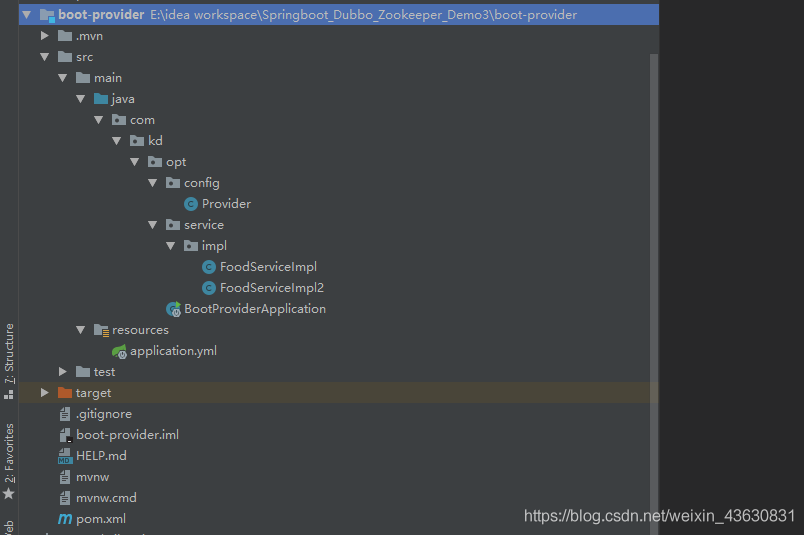Image resolution: width=804 pixels, height=535 pixels.
Task: Open the Structure tool window tab
Action: click(x=9, y=361)
